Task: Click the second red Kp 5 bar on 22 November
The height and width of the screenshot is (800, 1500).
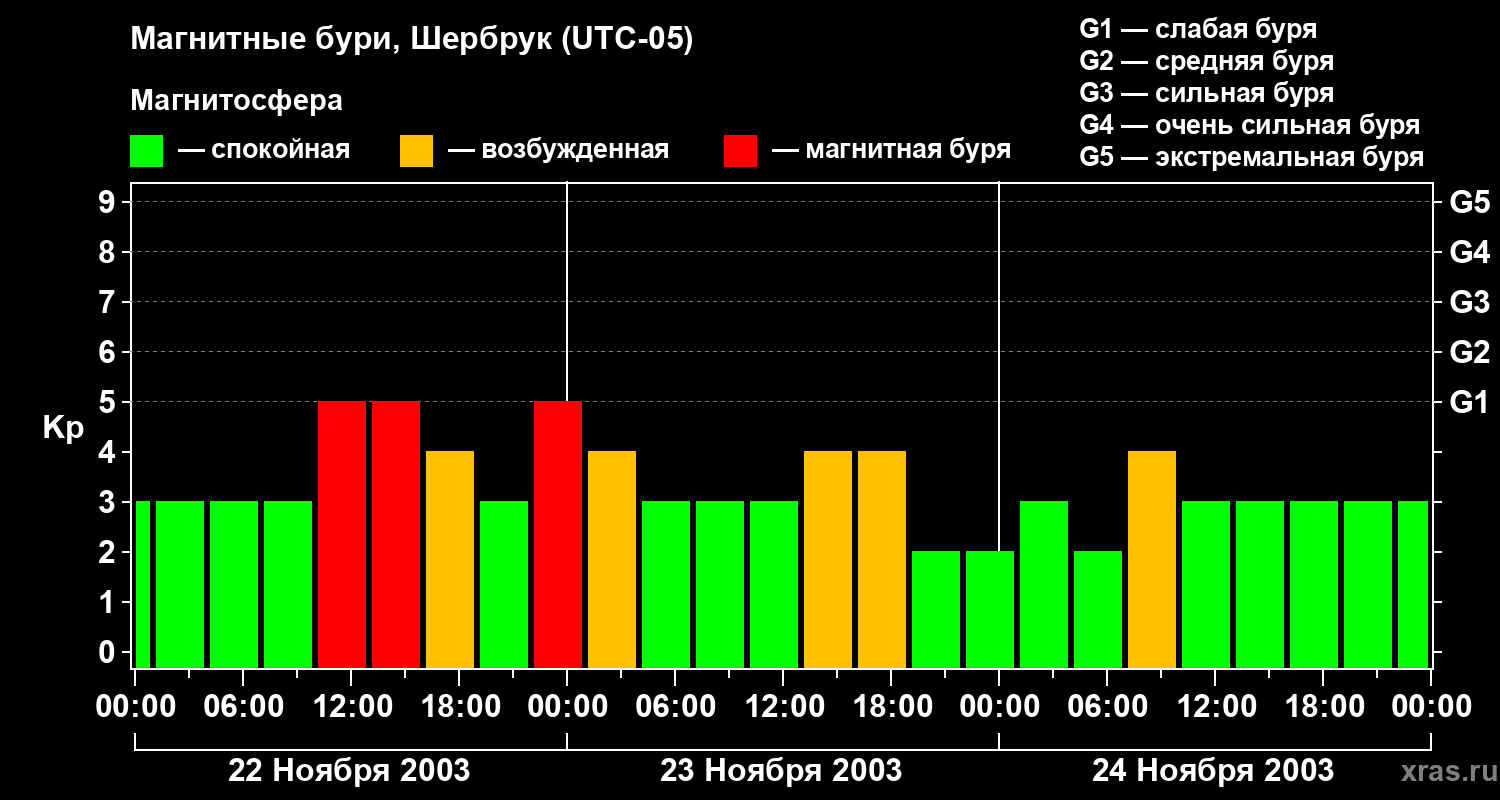Action: 396,535
